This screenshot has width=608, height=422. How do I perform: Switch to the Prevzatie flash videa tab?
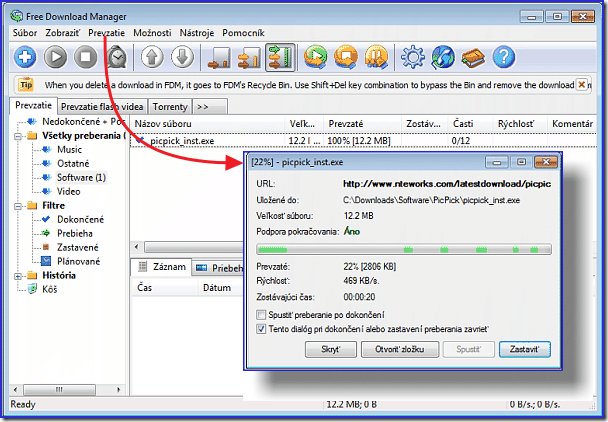point(102,107)
